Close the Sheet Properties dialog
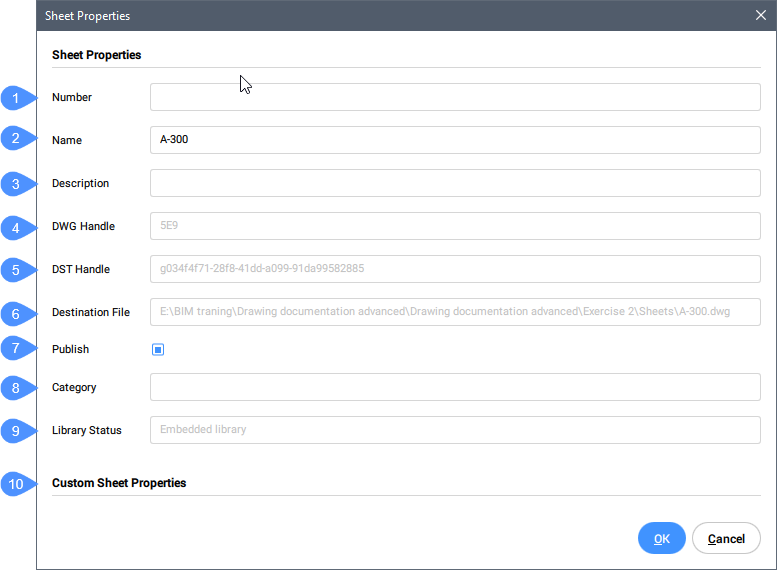 [761, 15]
